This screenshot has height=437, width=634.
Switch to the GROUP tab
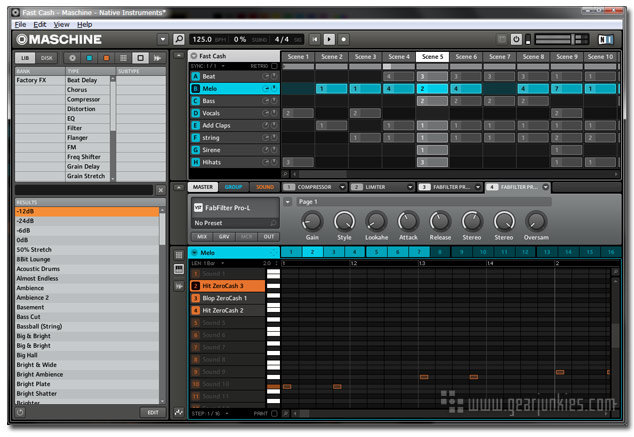(233, 187)
